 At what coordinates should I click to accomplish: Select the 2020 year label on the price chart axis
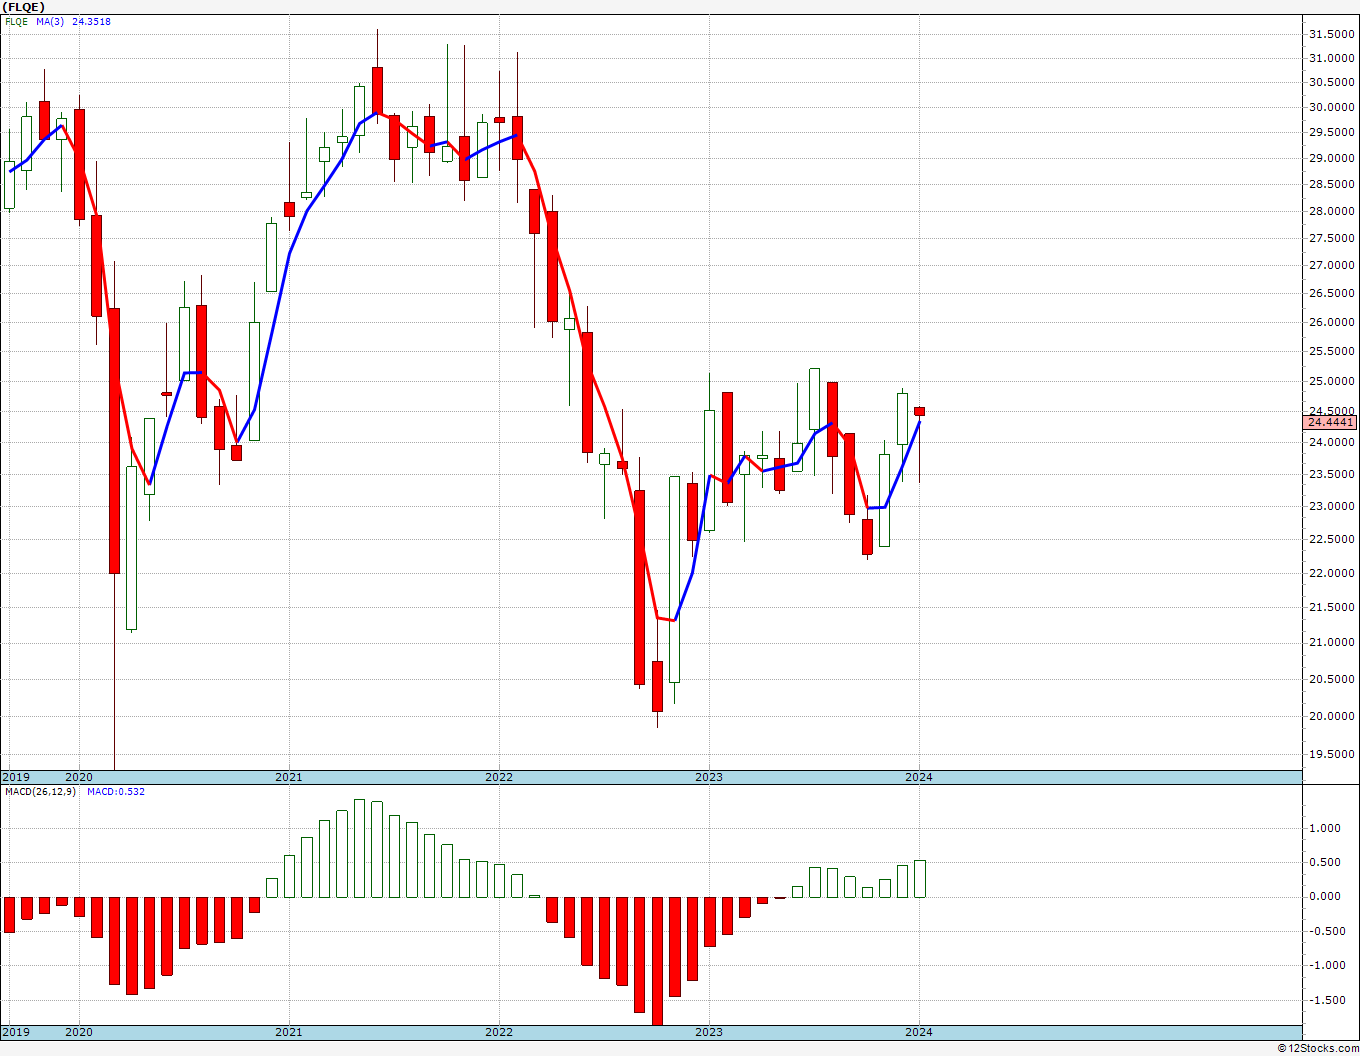click(x=79, y=777)
